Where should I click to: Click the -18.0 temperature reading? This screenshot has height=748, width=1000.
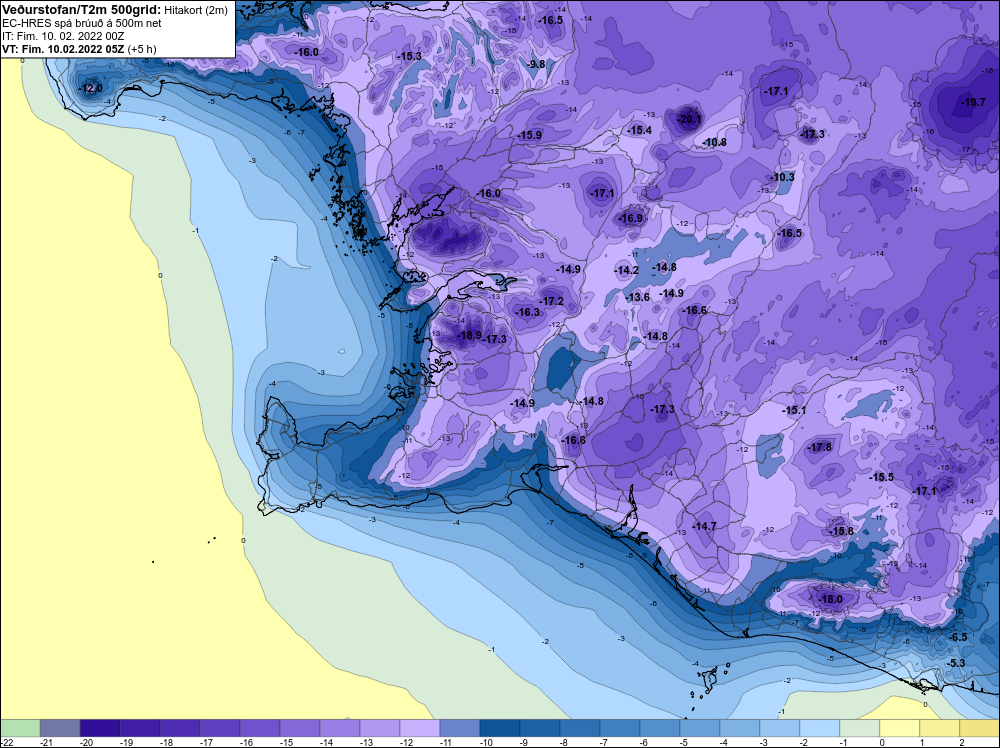[x=830, y=599]
